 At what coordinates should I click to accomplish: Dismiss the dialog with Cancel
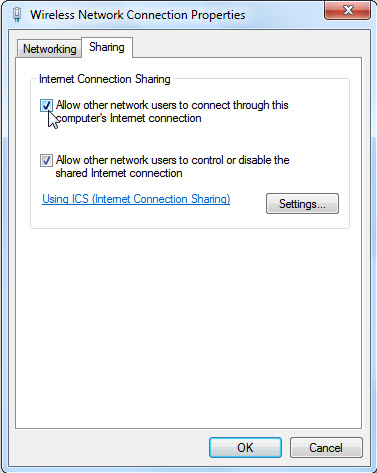tap(326, 448)
